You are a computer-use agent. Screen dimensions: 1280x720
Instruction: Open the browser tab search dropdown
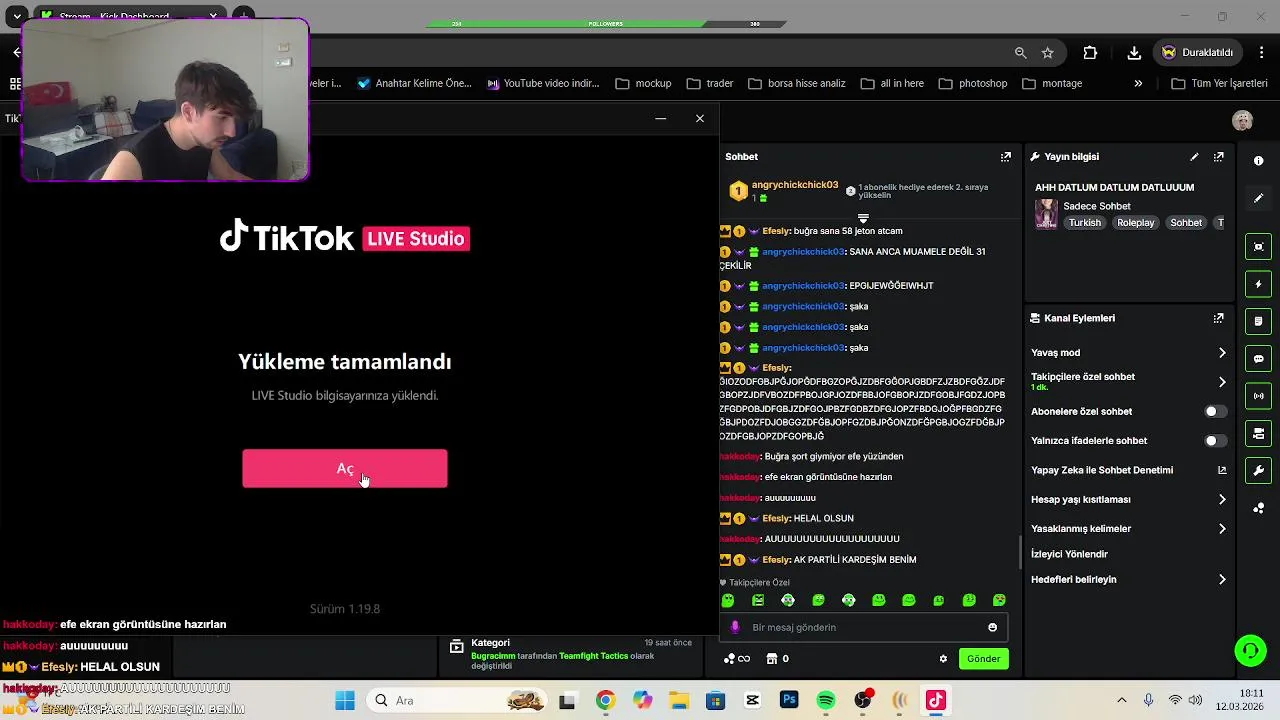[17, 16]
